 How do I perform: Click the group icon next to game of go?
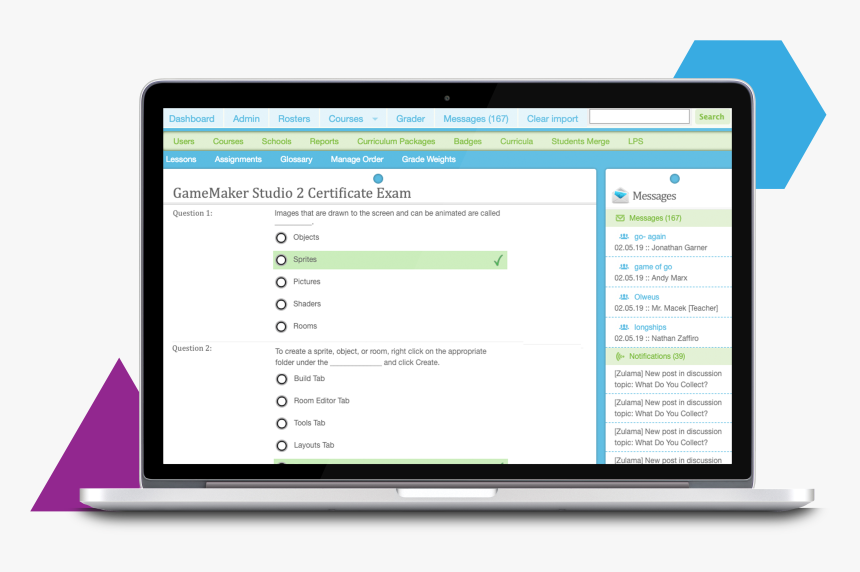point(624,267)
